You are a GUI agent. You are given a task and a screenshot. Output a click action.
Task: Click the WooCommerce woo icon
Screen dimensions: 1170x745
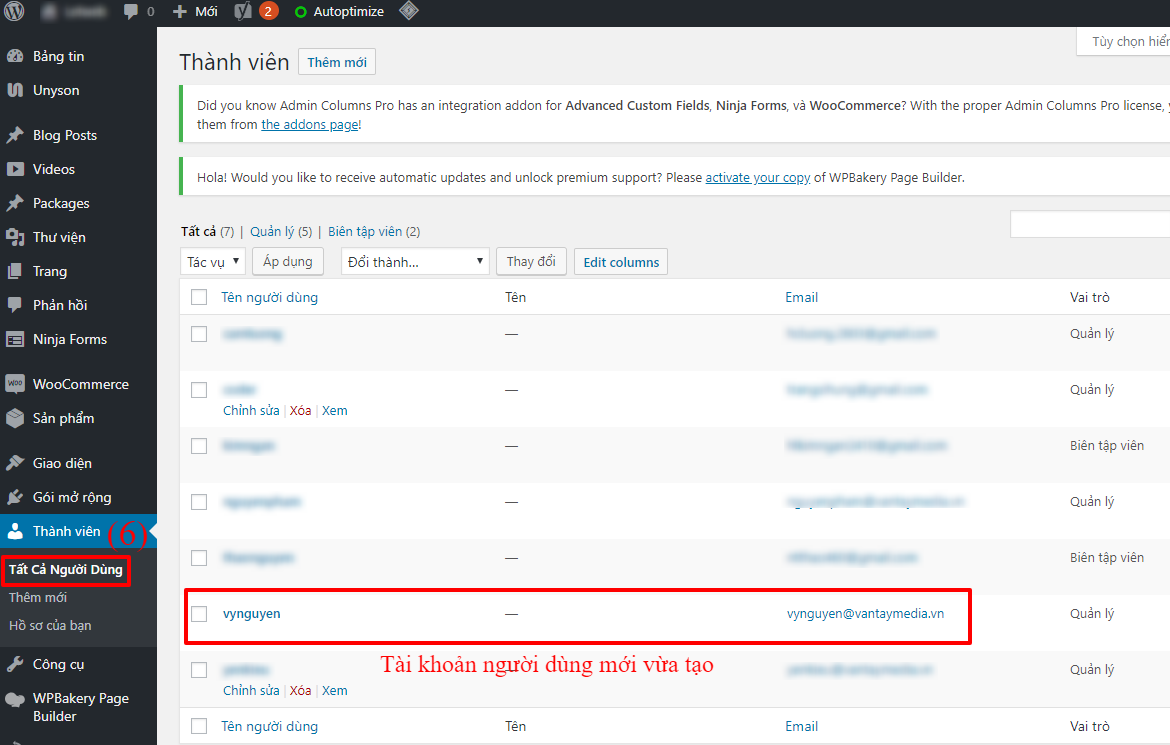pyautogui.click(x=15, y=384)
